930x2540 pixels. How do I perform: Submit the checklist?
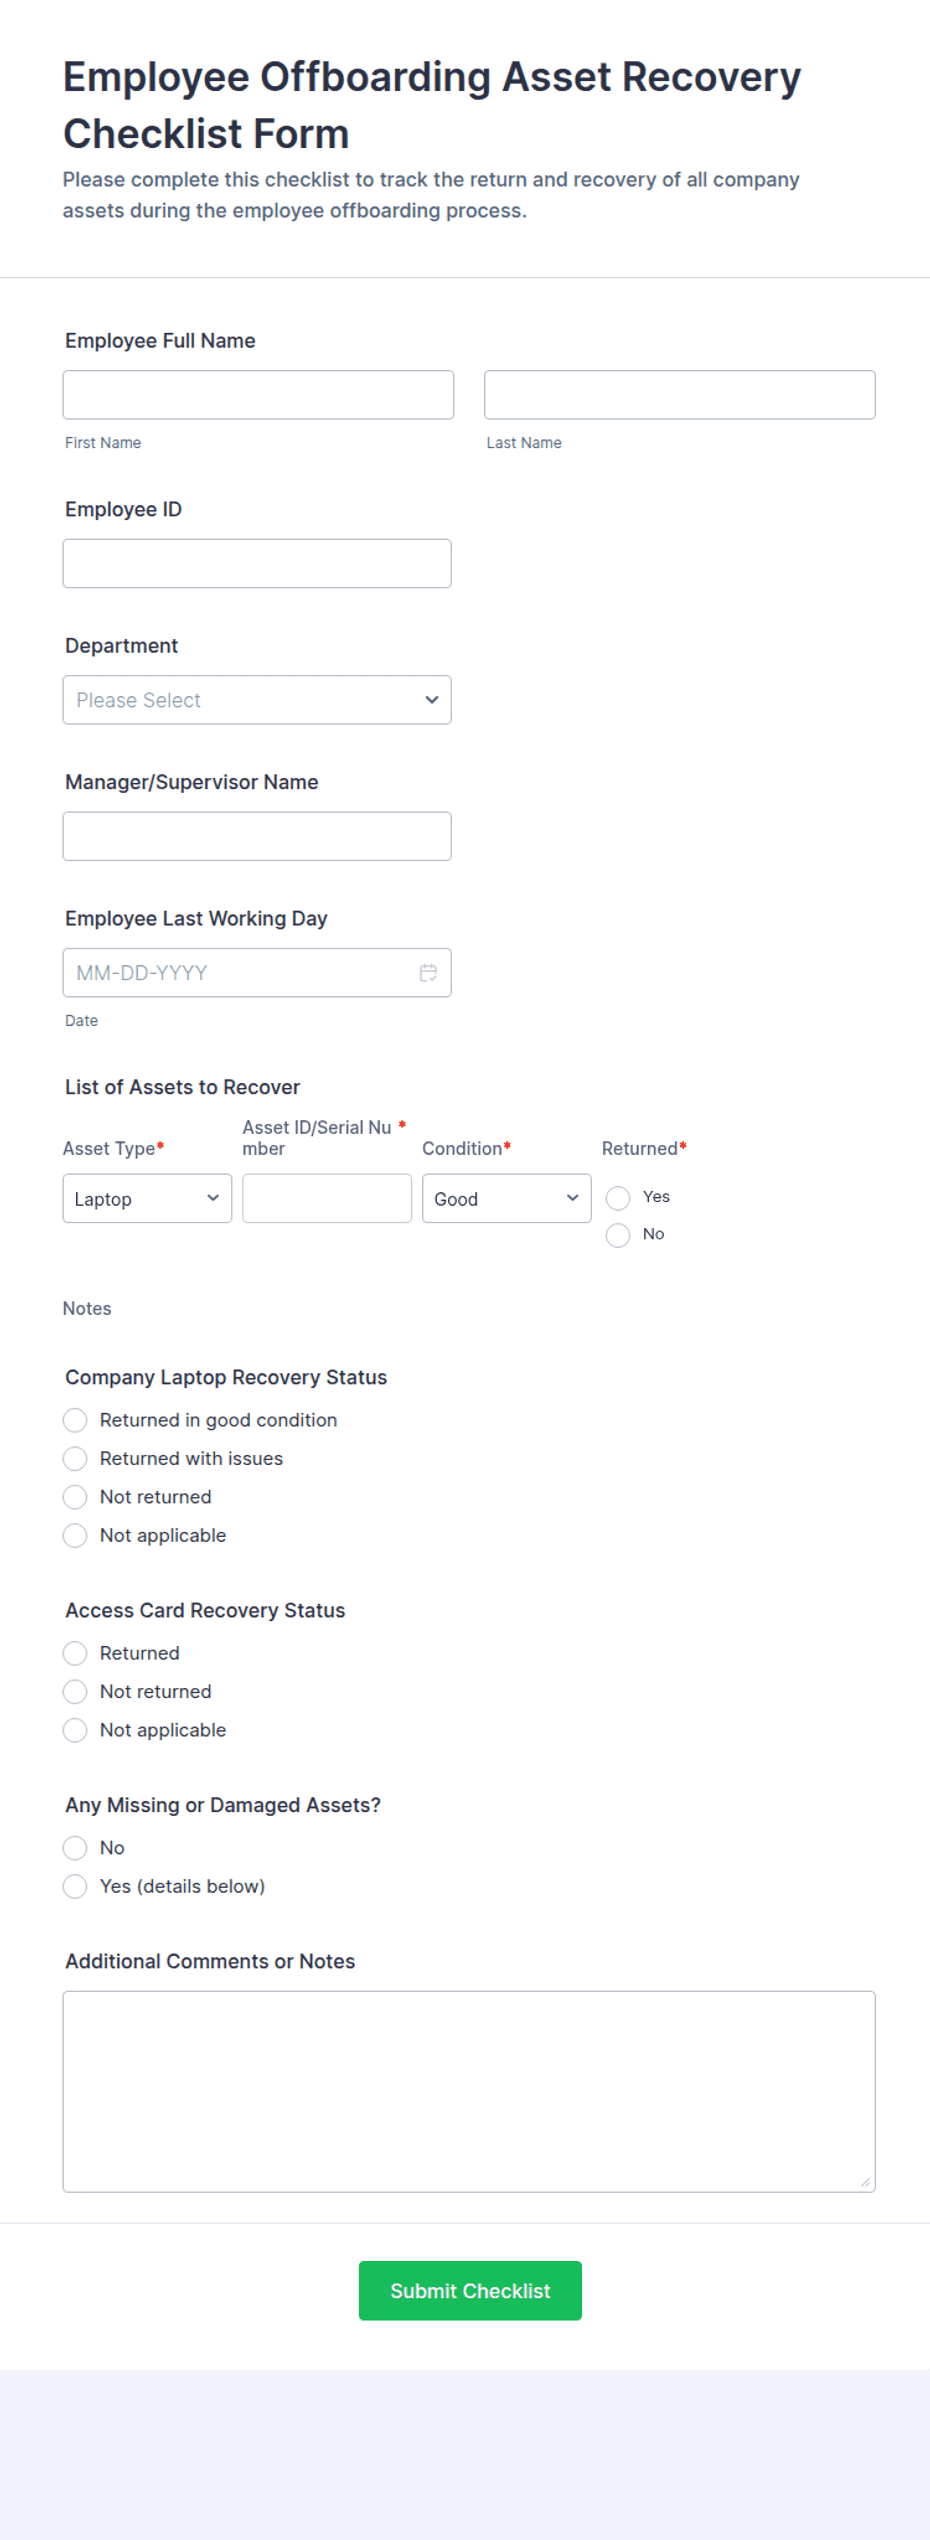coord(470,2290)
